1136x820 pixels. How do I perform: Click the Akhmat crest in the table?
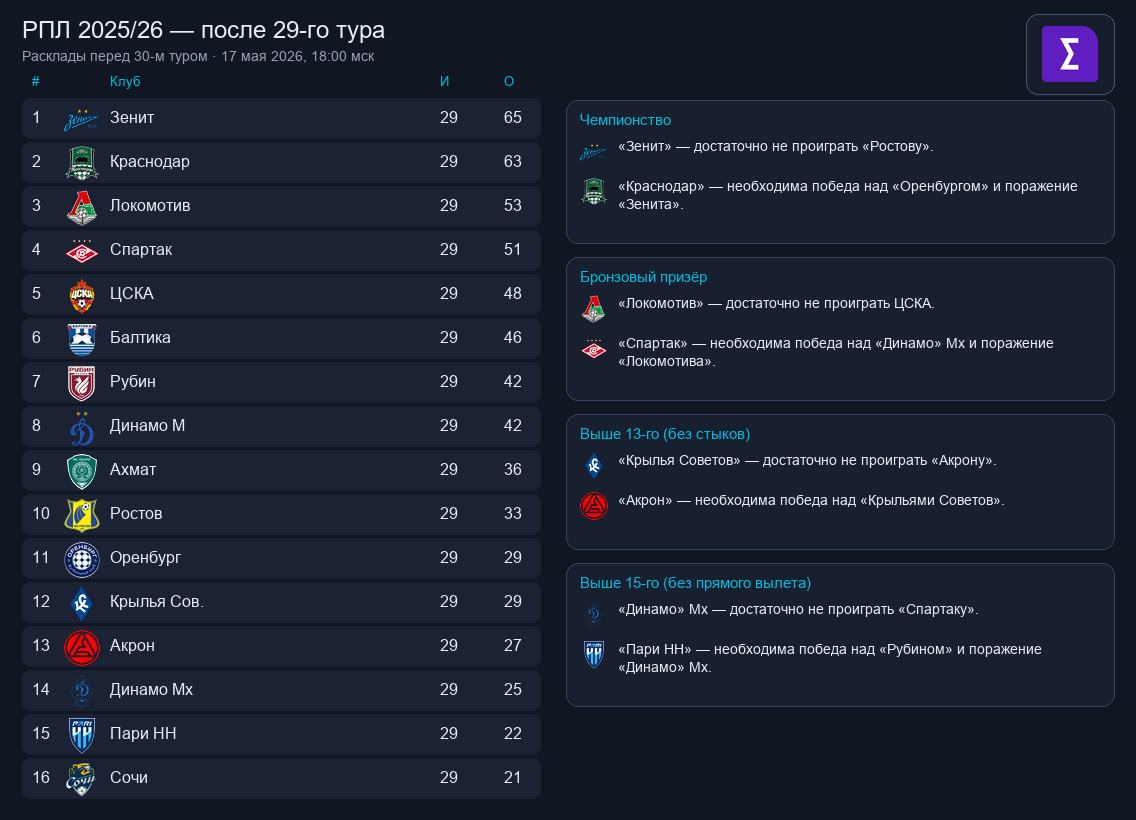pos(81,472)
